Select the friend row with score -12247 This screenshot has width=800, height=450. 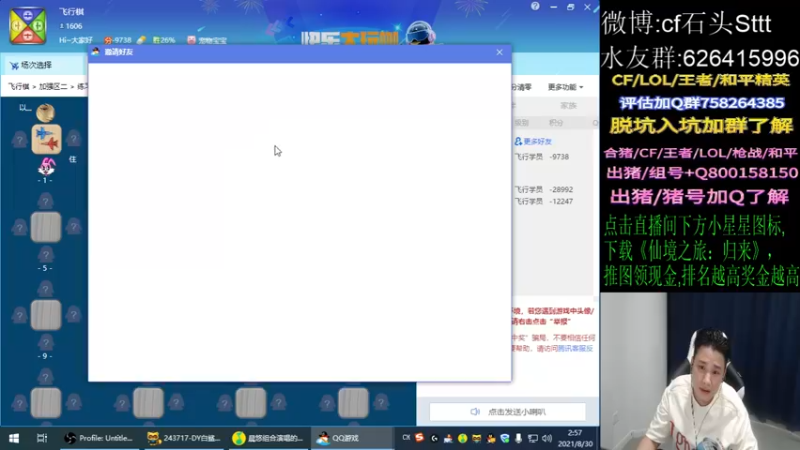tap(554, 202)
